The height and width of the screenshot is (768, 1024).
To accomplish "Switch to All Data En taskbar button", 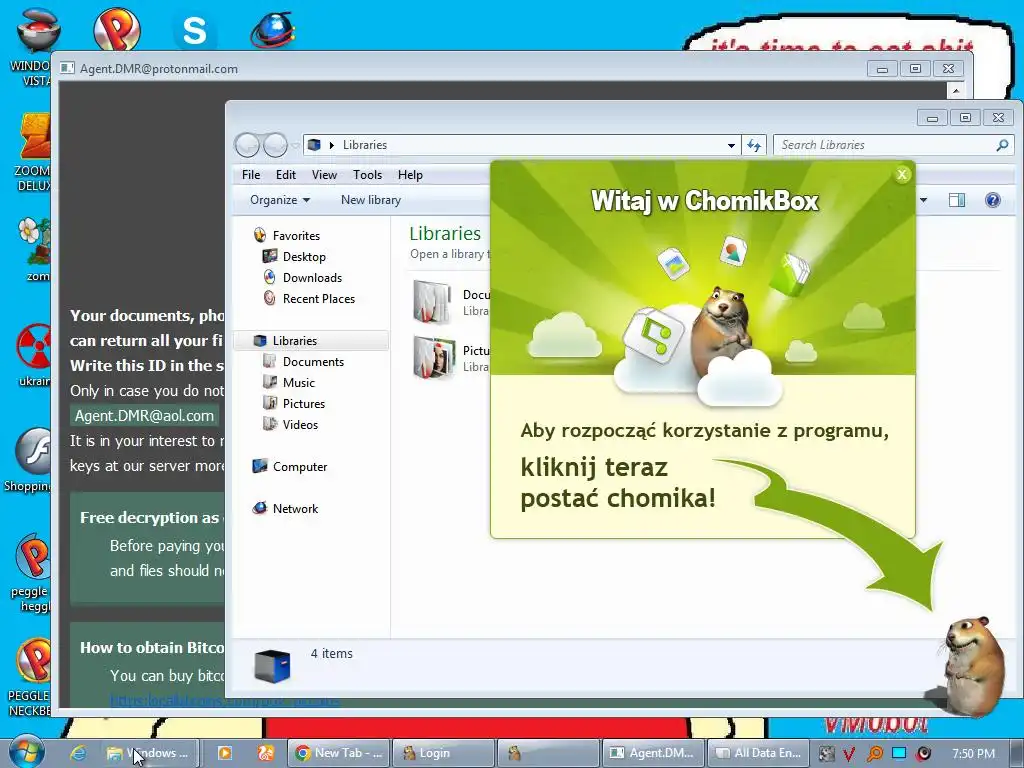I will [758, 753].
